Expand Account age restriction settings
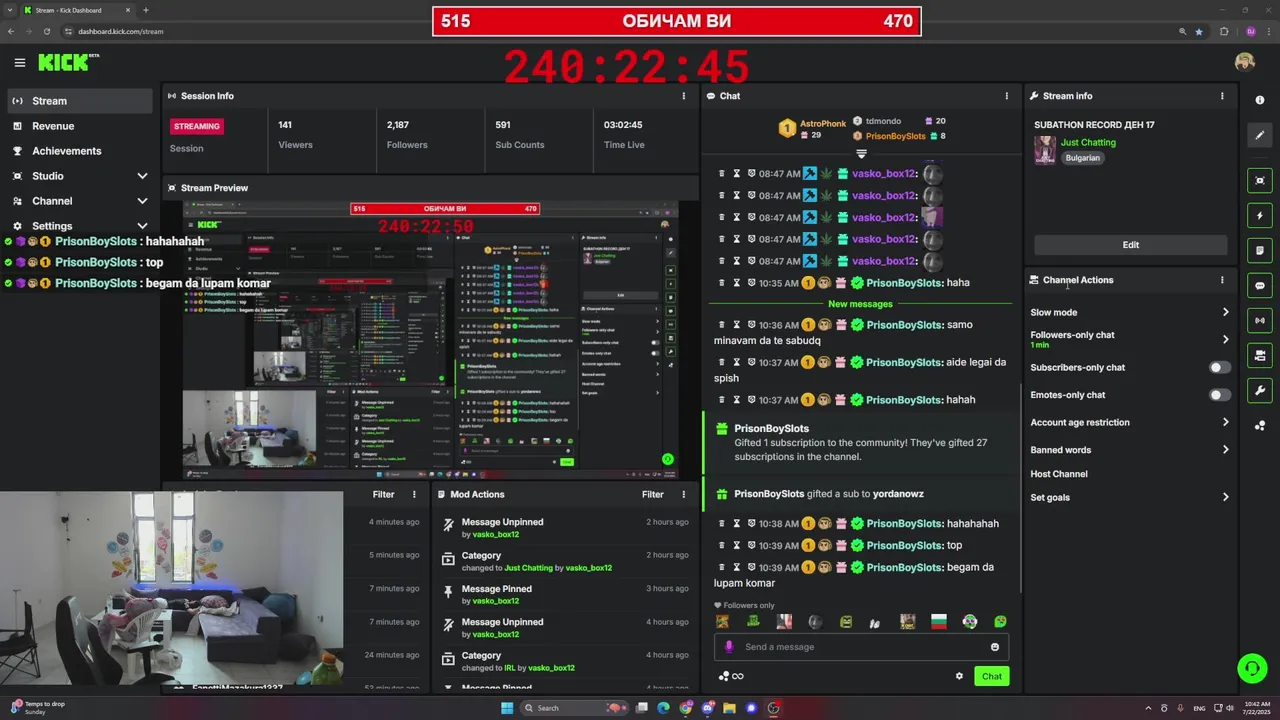The image size is (1280, 720). click(1225, 422)
